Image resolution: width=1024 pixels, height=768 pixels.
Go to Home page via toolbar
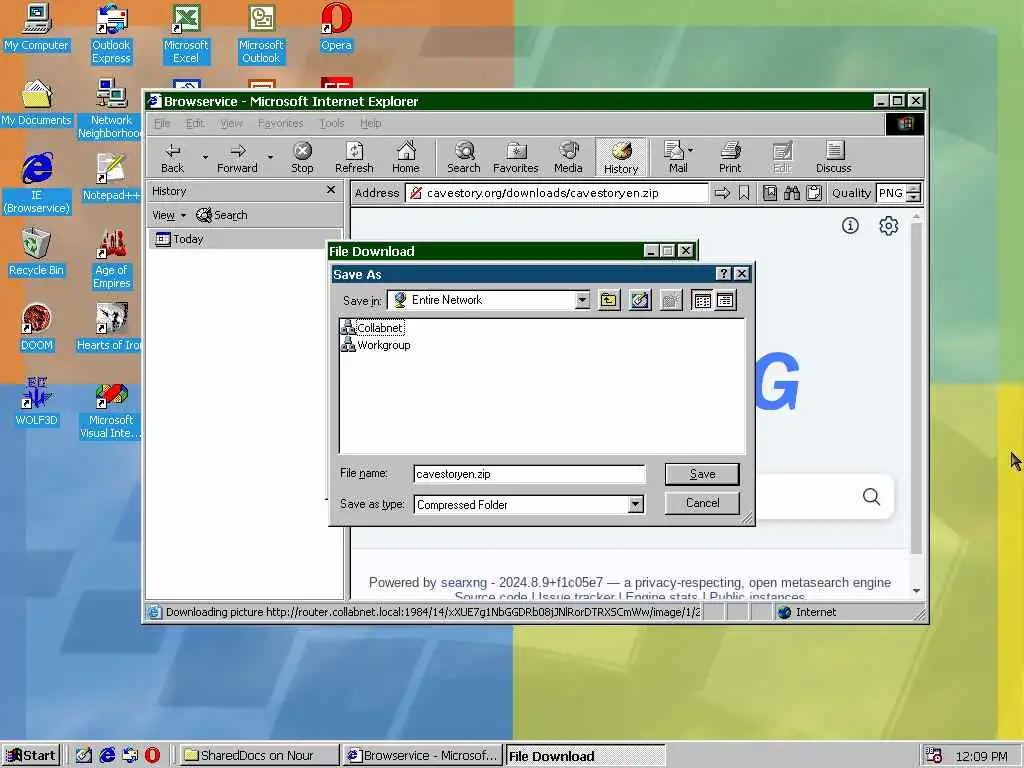[x=406, y=157]
